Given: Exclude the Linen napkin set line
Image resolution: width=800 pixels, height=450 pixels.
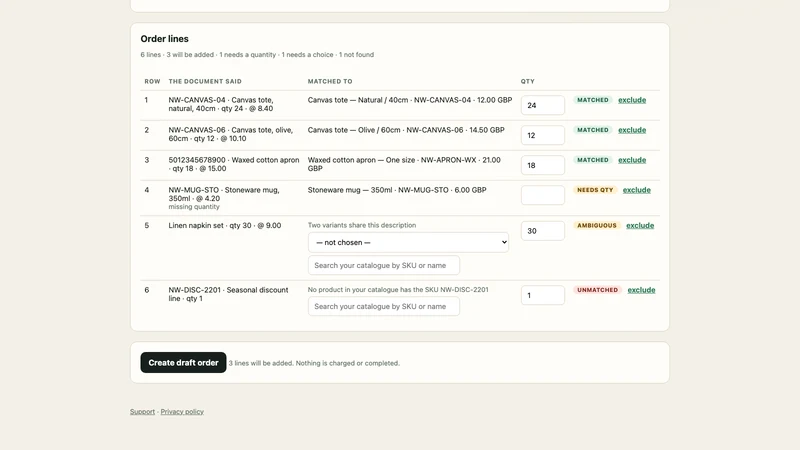Looking at the screenshot, I should tap(640, 226).
